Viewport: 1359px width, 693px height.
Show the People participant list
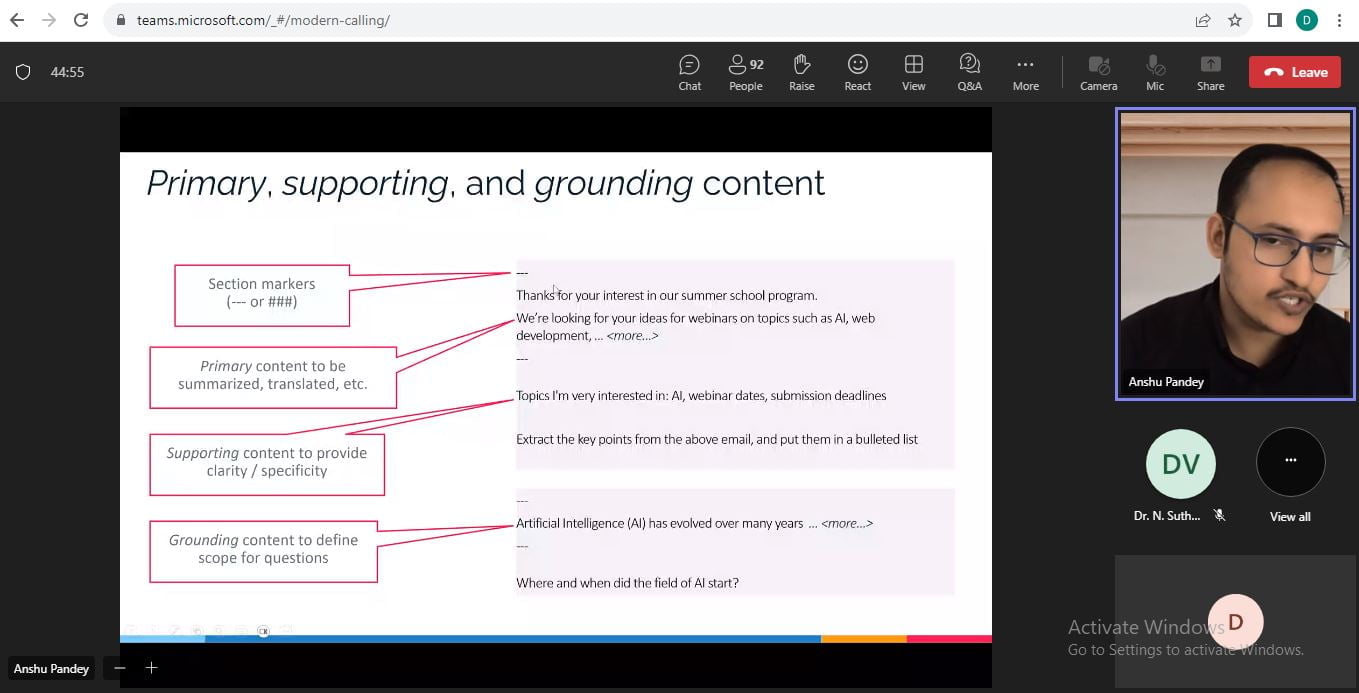(x=745, y=72)
